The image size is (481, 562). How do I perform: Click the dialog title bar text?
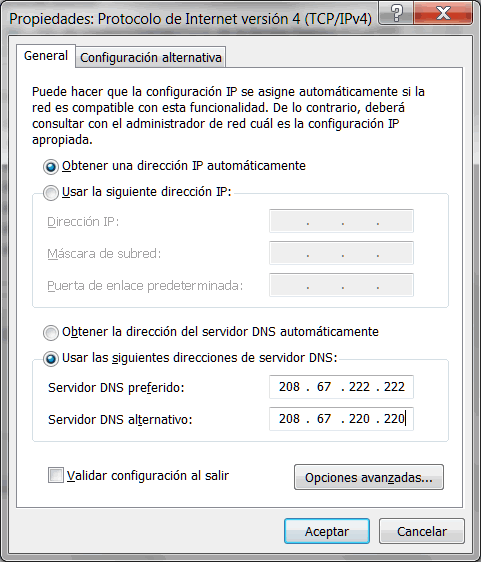tap(190, 19)
